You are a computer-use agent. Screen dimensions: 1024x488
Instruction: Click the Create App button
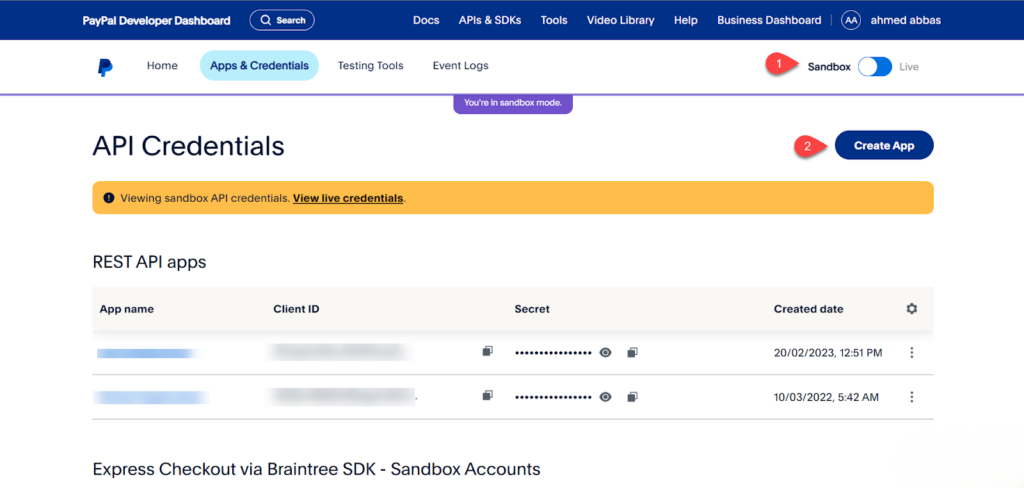click(884, 146)
